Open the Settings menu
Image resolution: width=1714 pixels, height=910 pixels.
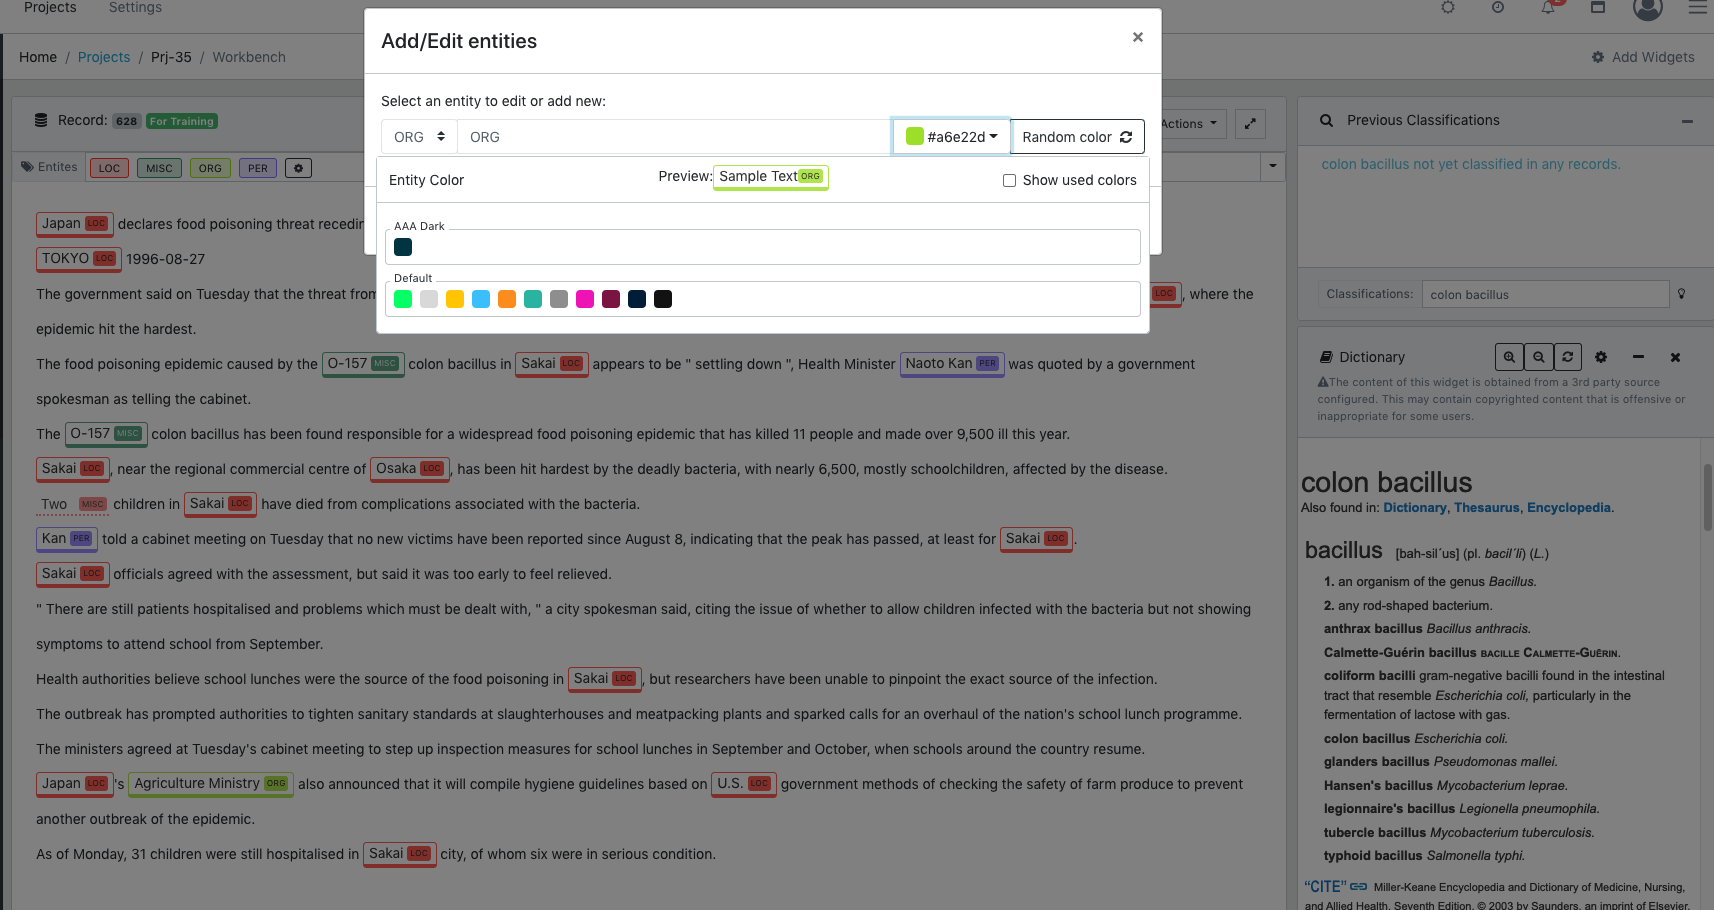point(135,8)
